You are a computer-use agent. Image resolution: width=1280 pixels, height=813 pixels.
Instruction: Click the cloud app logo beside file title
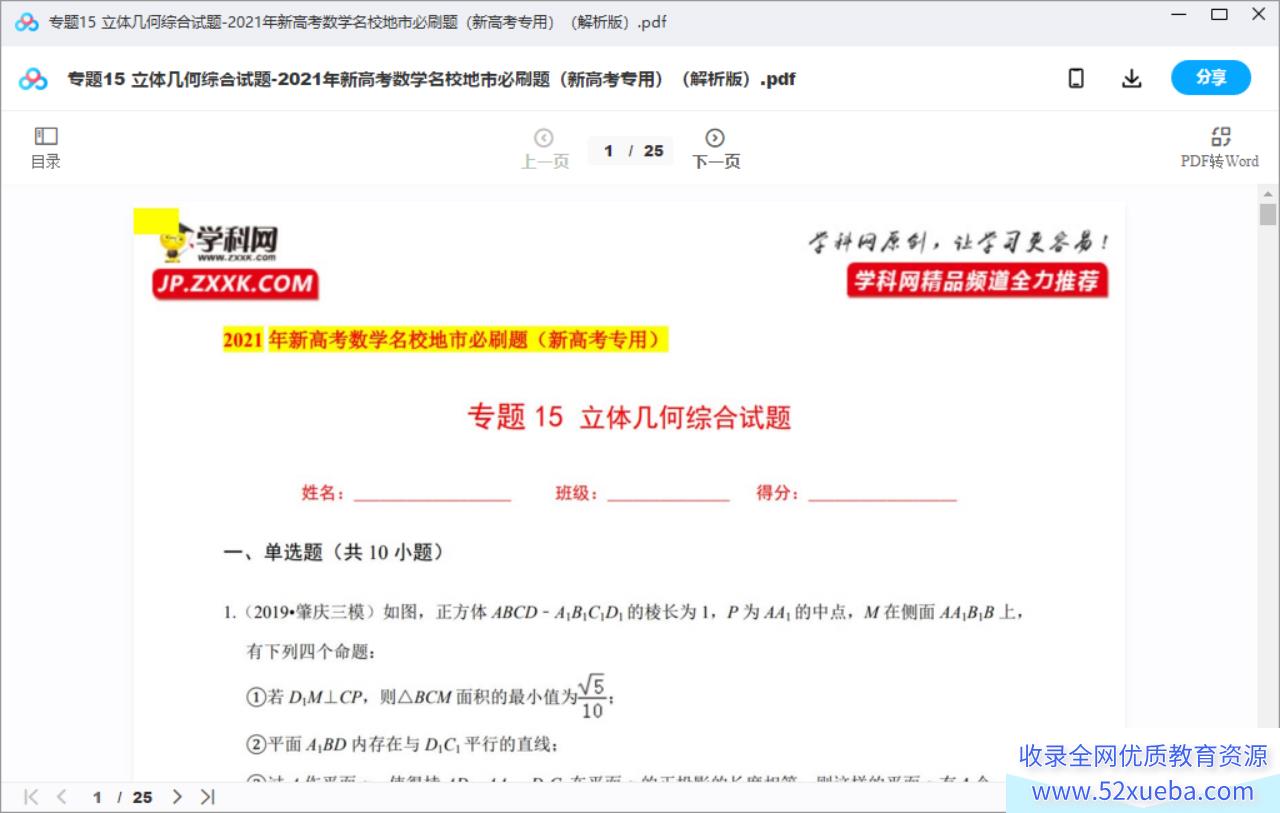tap(33, 79)
